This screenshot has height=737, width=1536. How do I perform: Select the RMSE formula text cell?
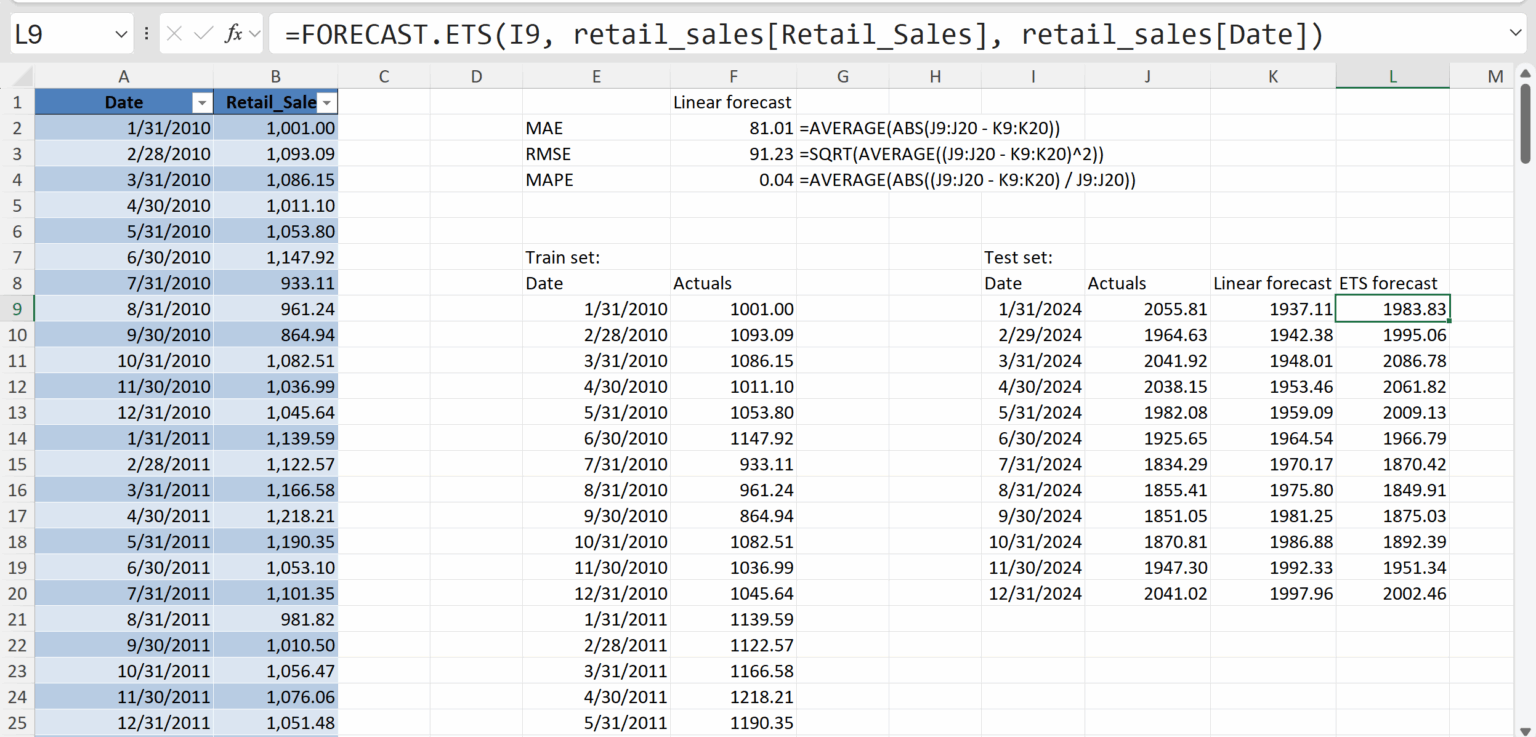coord(950,154)
